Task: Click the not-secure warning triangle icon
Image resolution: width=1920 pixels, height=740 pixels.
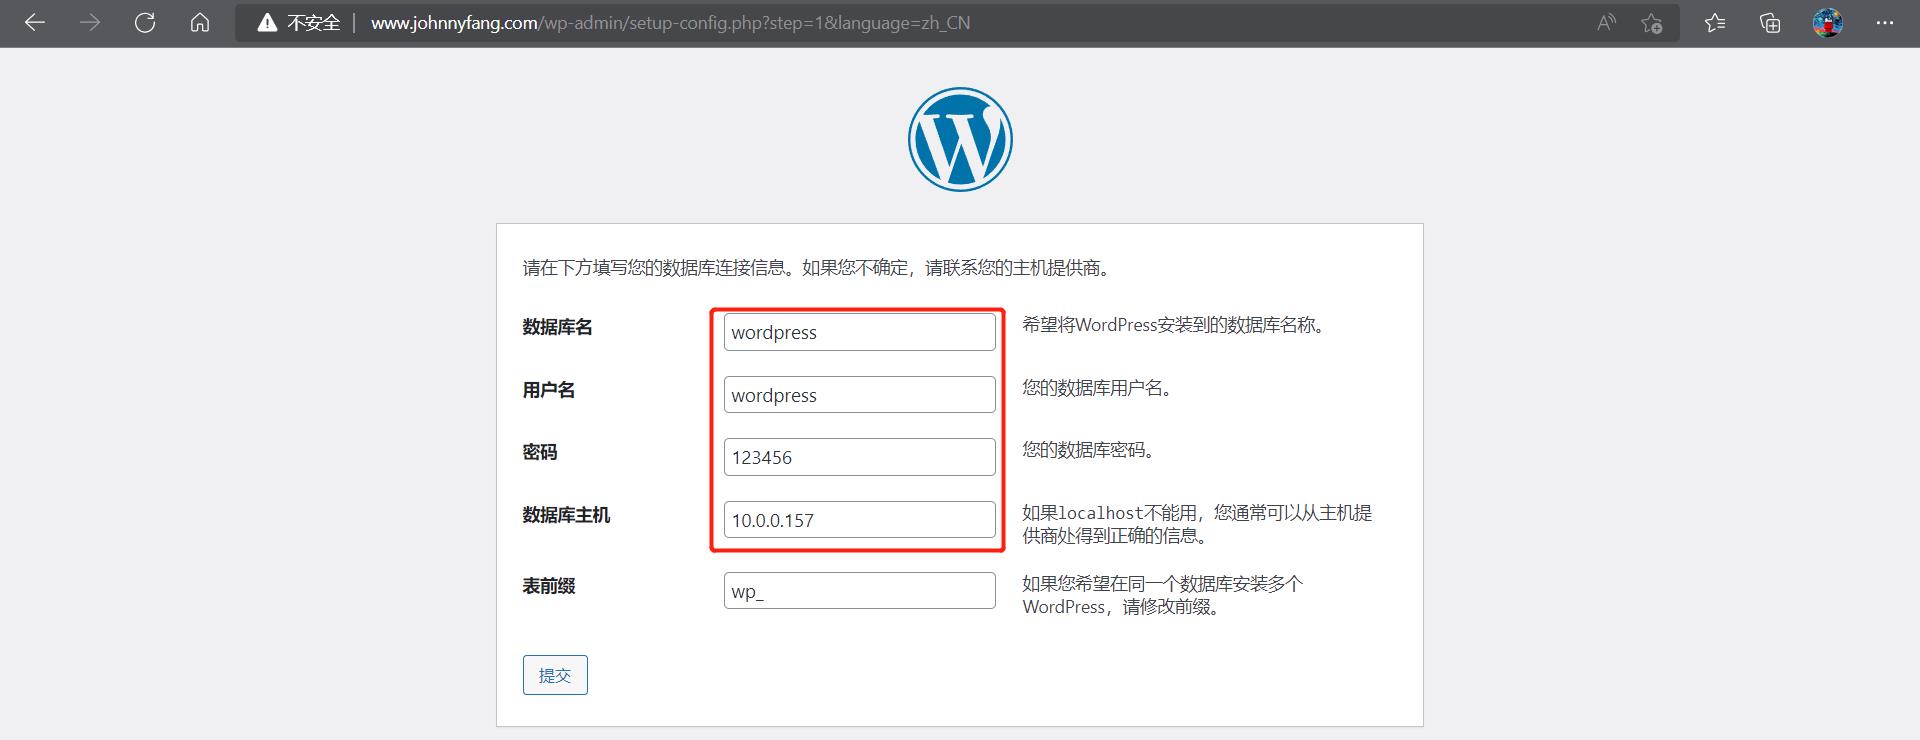Action: 267,23
